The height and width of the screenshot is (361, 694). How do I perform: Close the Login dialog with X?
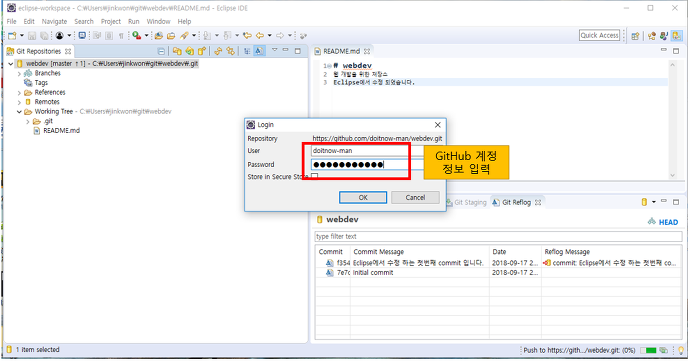(x=437, y=125)
